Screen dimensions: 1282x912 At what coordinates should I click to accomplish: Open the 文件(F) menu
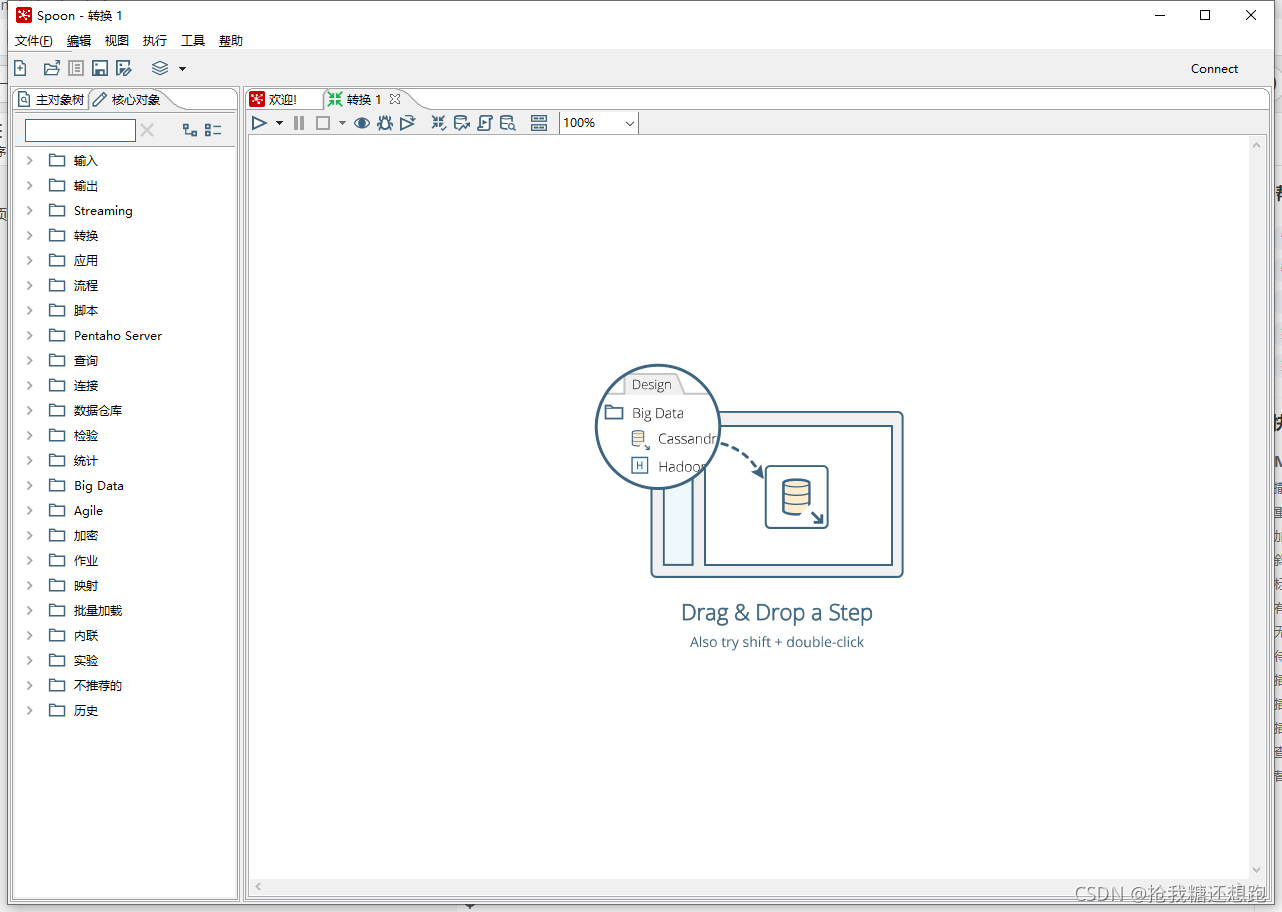[34, 41]
